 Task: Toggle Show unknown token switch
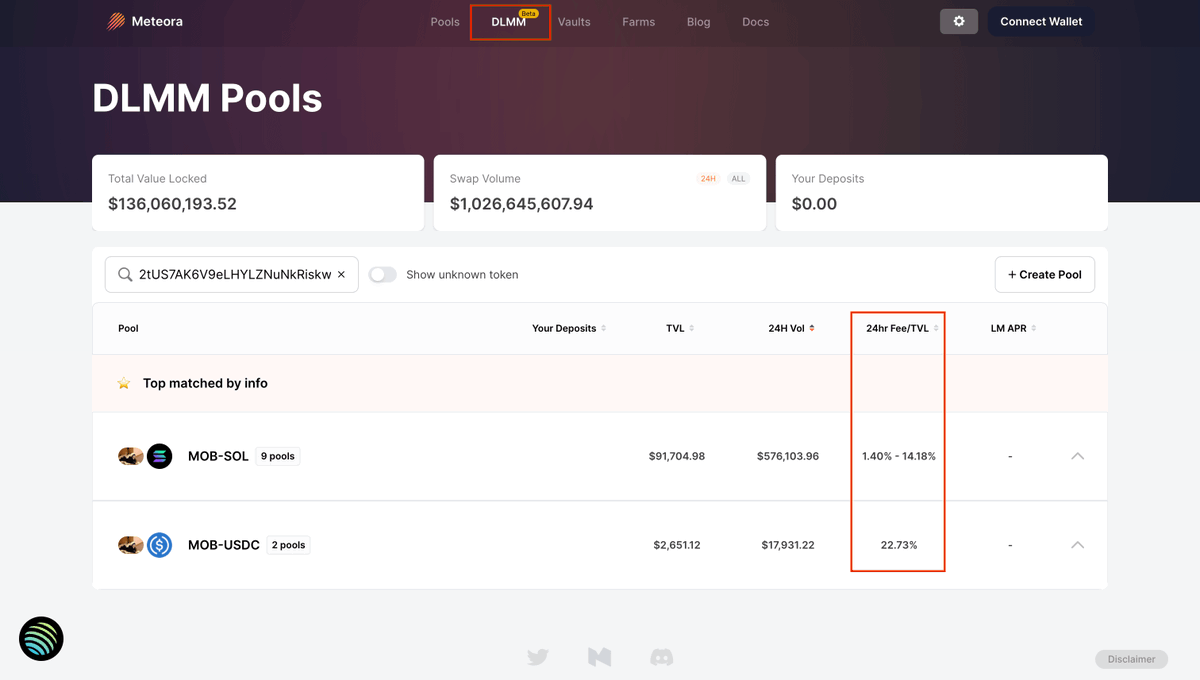[x=383, y=274]
